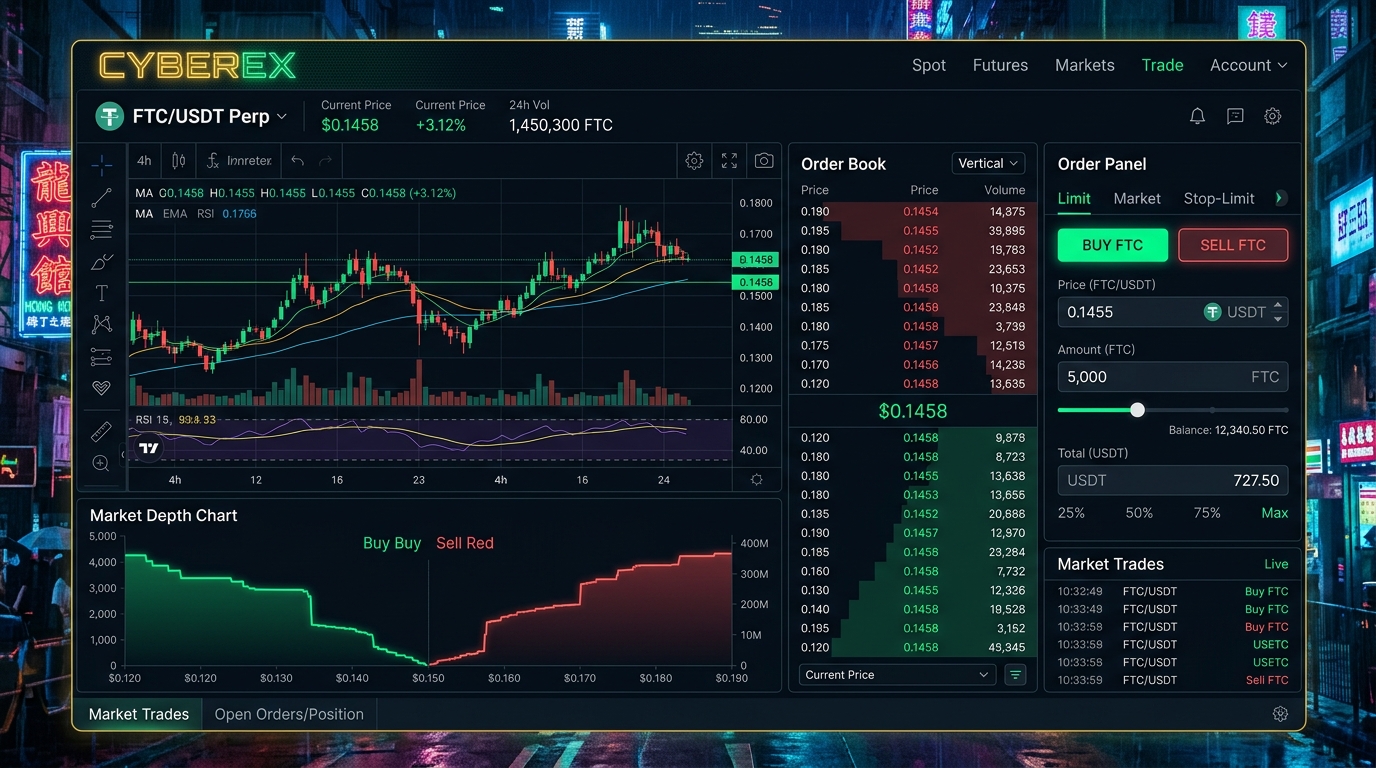This screenshot has width=1376, height=768.
Task: Click the CYBEREX logo
Action: (198, 66)
